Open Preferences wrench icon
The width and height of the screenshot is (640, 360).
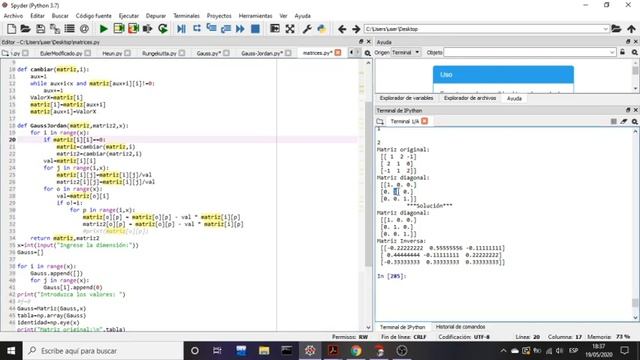point(307,29)
